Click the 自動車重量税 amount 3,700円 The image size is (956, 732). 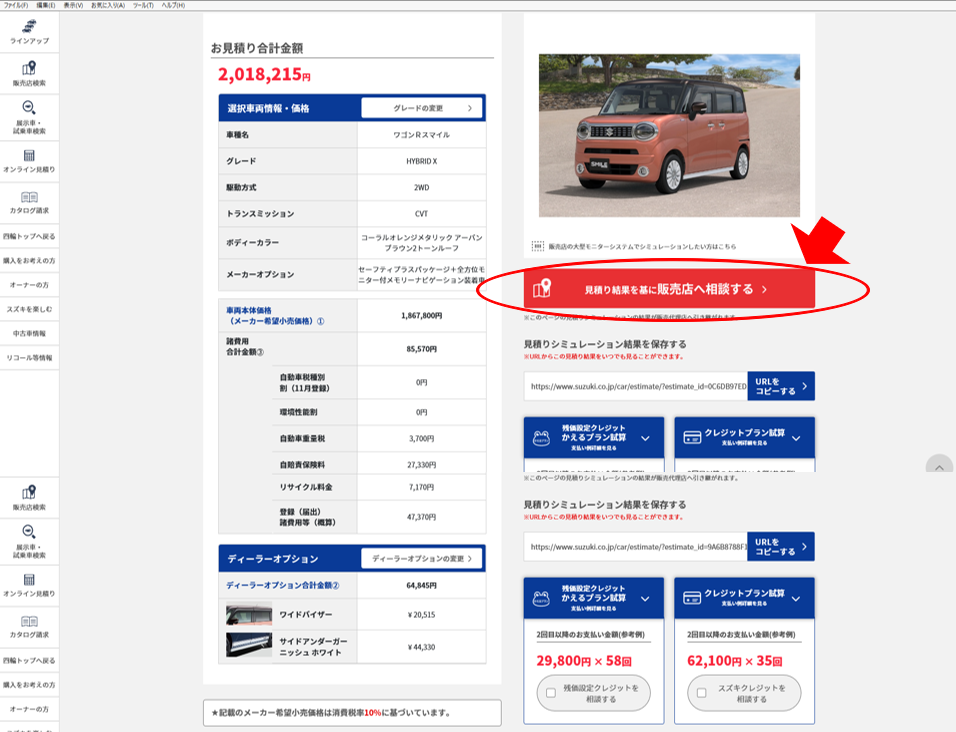click(x=421, y=438)
